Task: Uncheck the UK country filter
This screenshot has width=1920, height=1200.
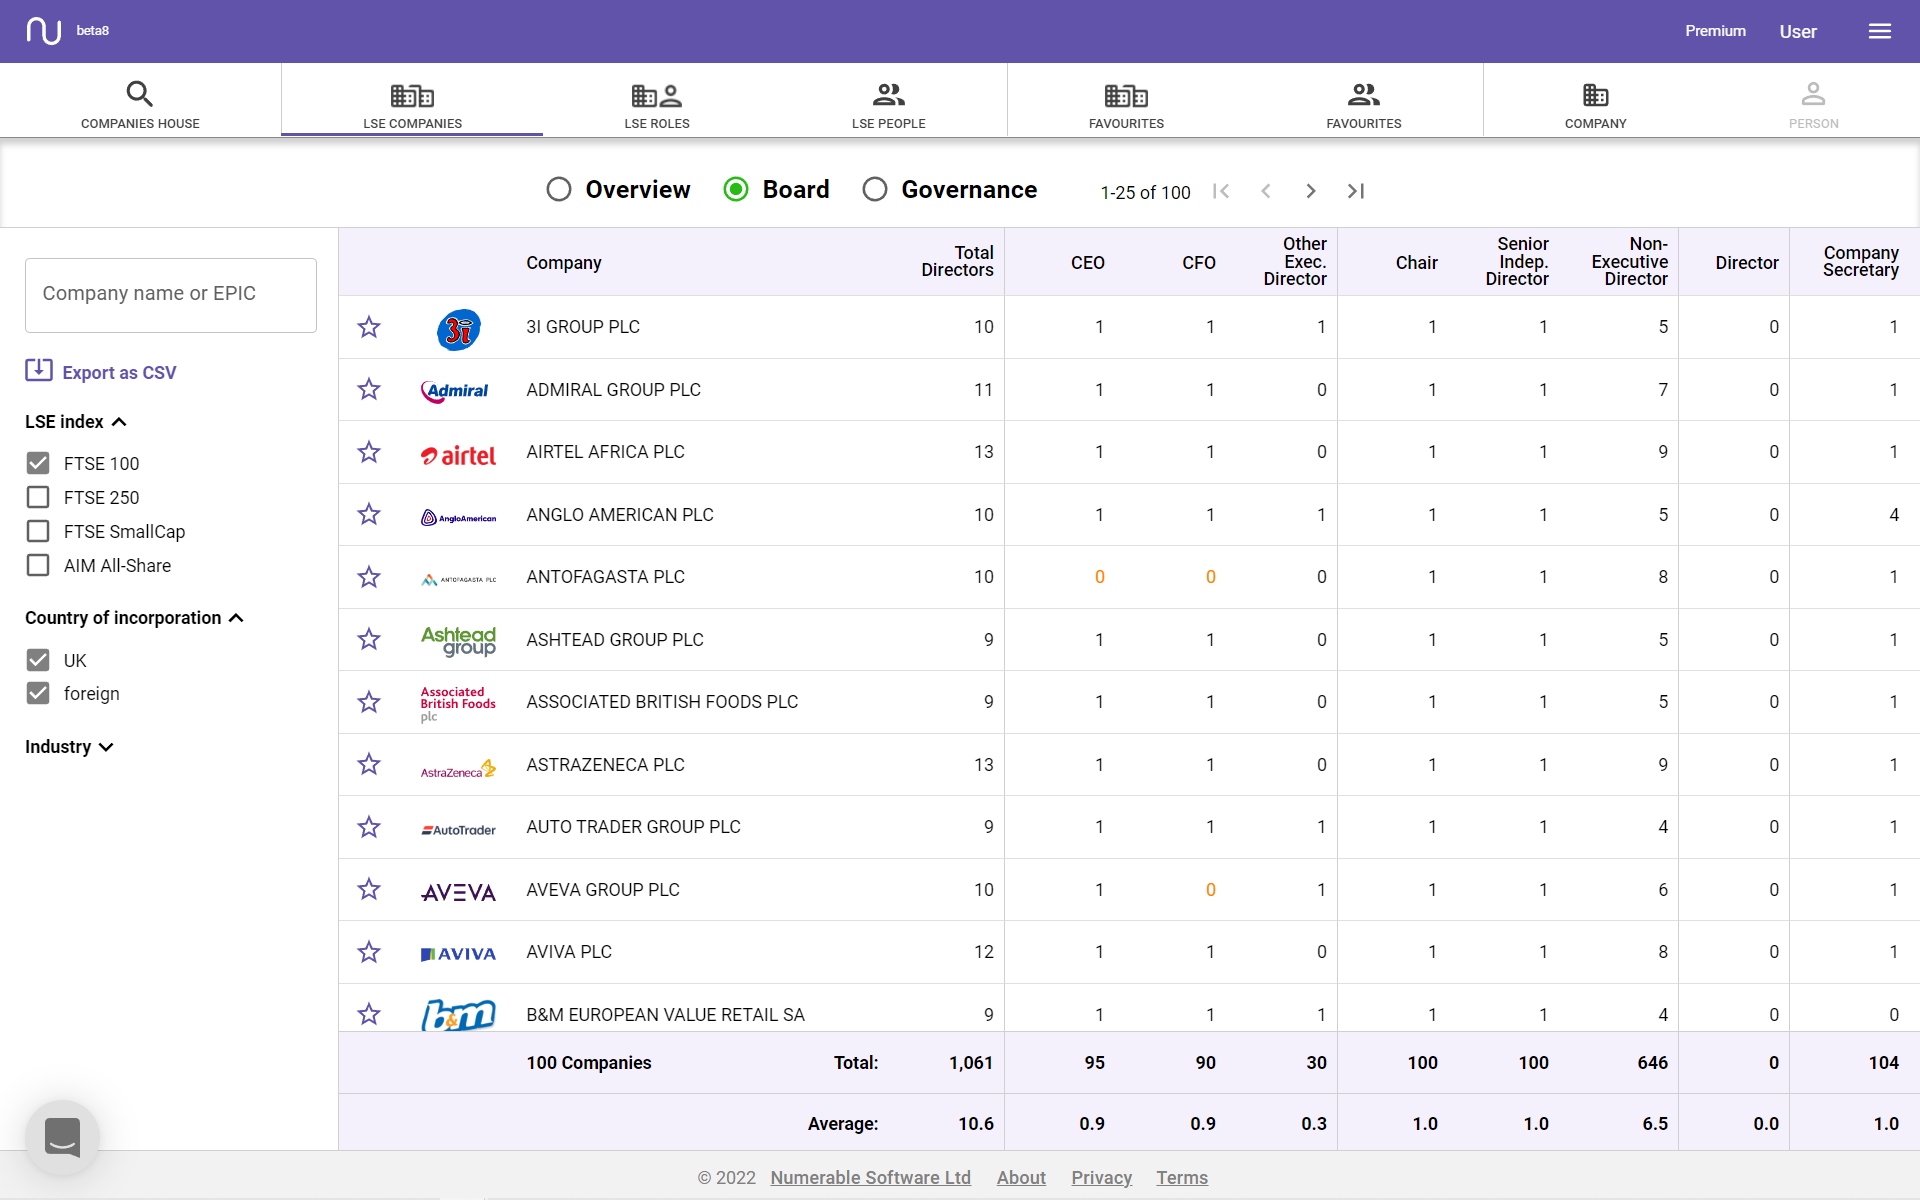Action: (x=38, y=660)
